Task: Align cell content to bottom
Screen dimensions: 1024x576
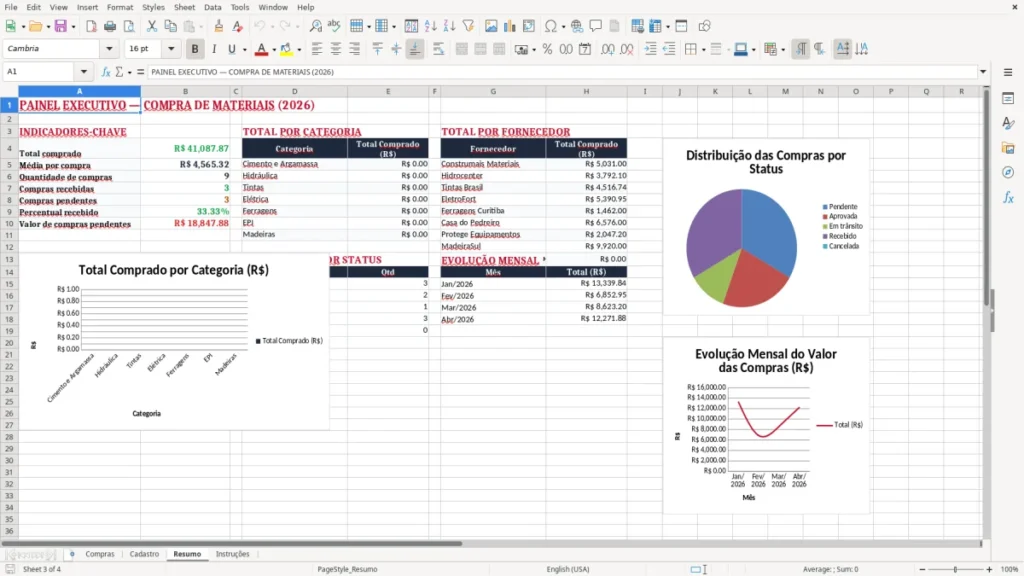Action: pos(415,49)
